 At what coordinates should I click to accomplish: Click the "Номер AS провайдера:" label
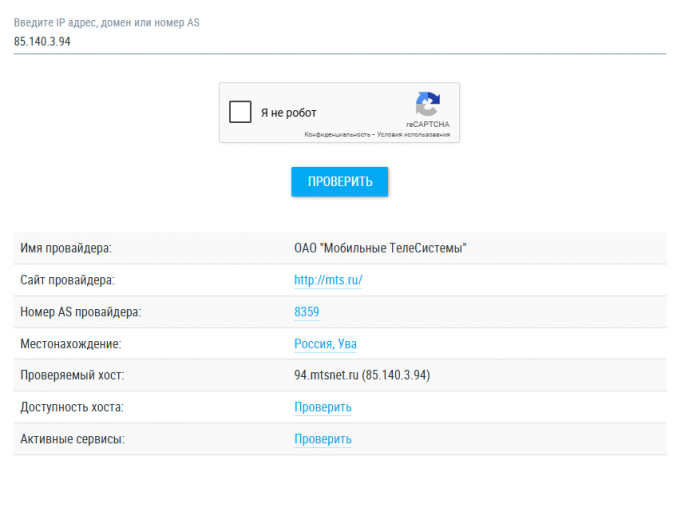[81, 312]
